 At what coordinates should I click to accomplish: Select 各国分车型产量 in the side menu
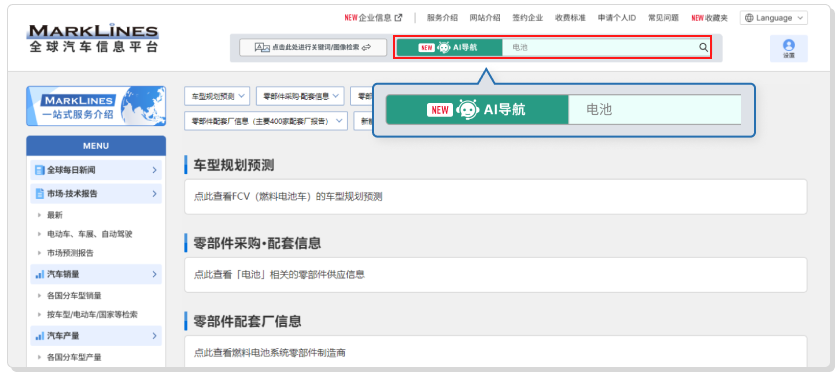74,357
